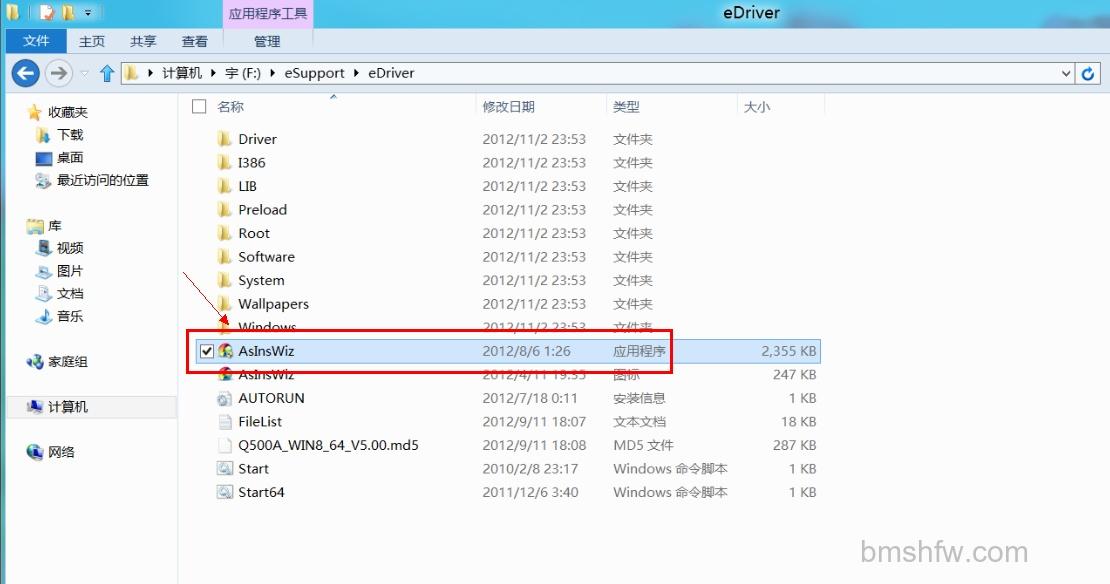Viewport: 1110px width, 584px height.
Task: Expand breadcrumb arrow after 宇 (F:)
Action: 273,73
